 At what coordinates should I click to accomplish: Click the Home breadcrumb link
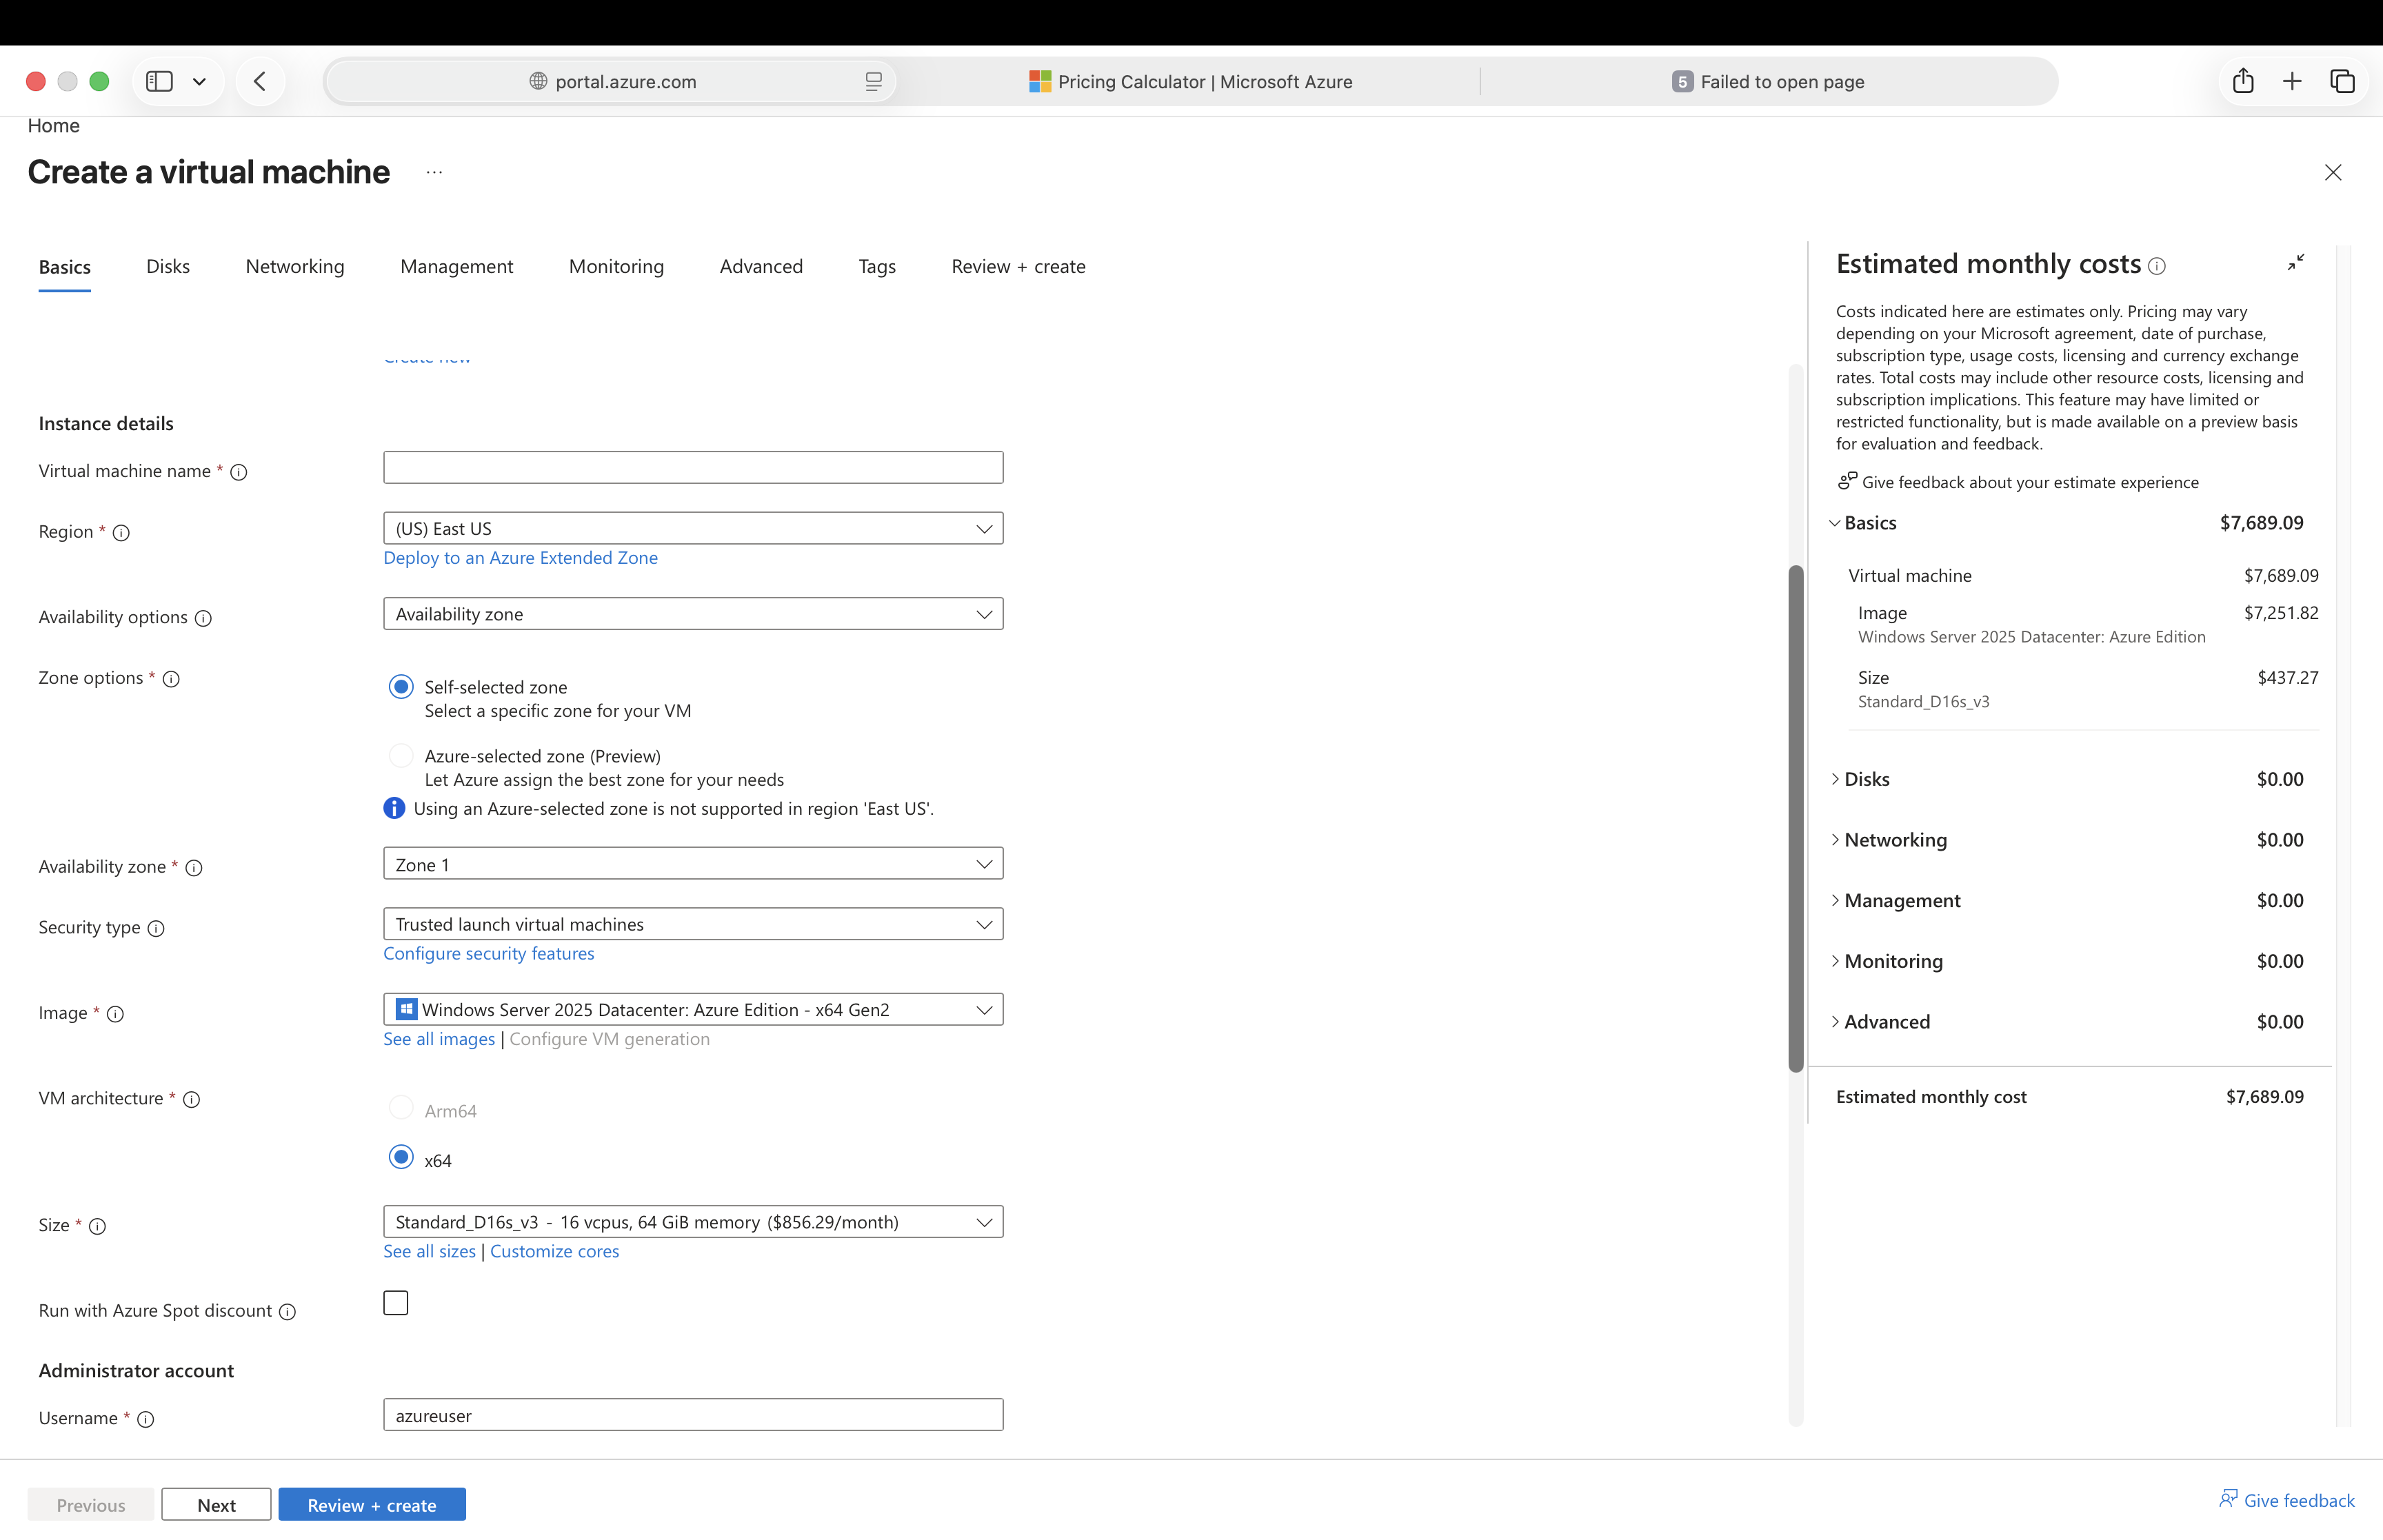(x=53, y=125)
